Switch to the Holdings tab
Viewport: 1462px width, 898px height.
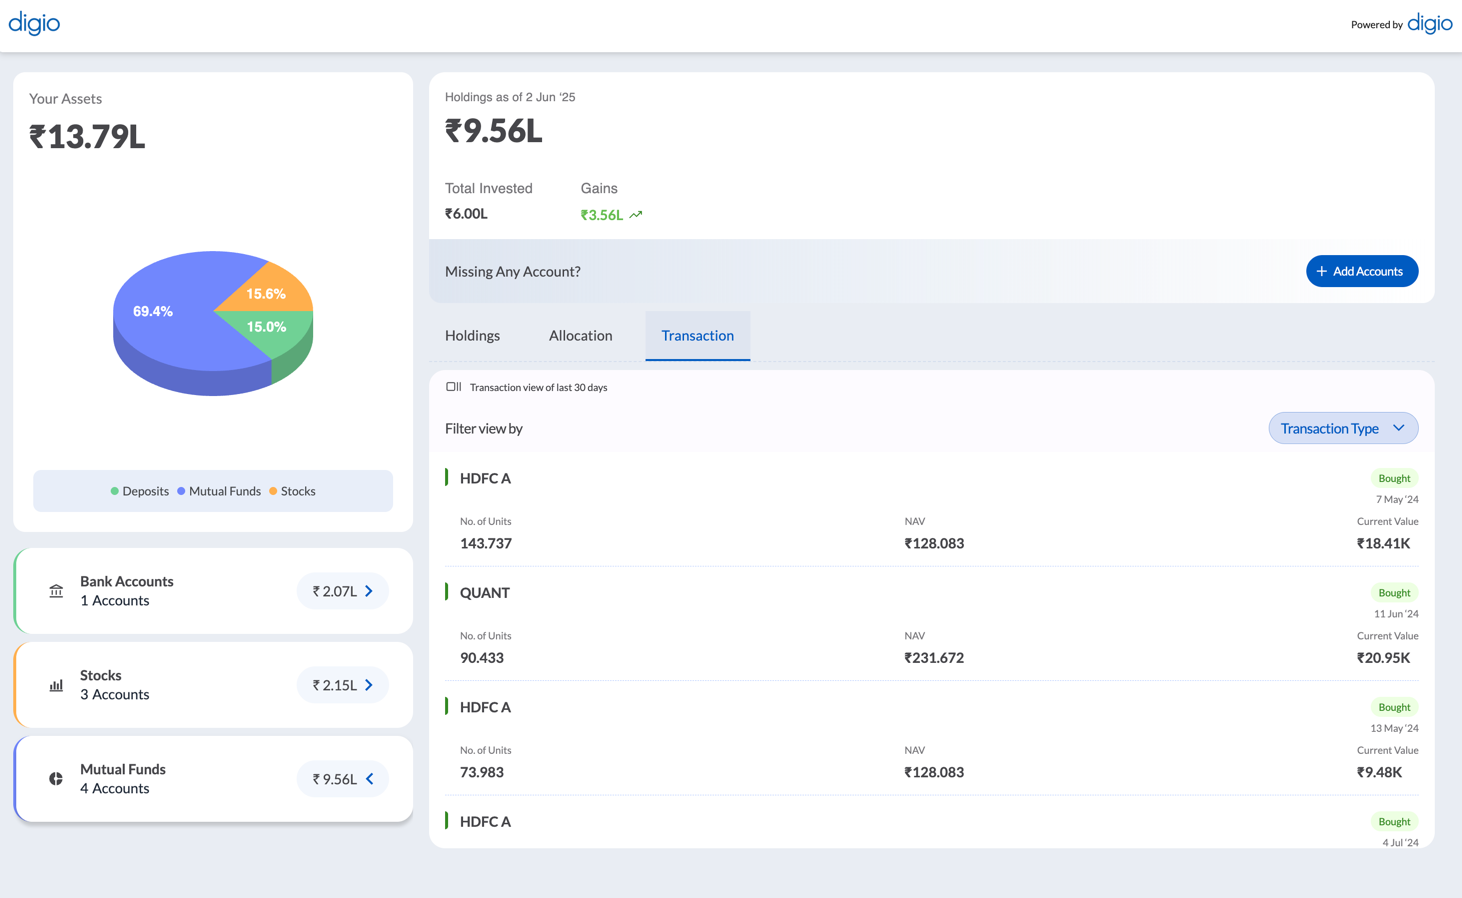(x=472, y=336)
